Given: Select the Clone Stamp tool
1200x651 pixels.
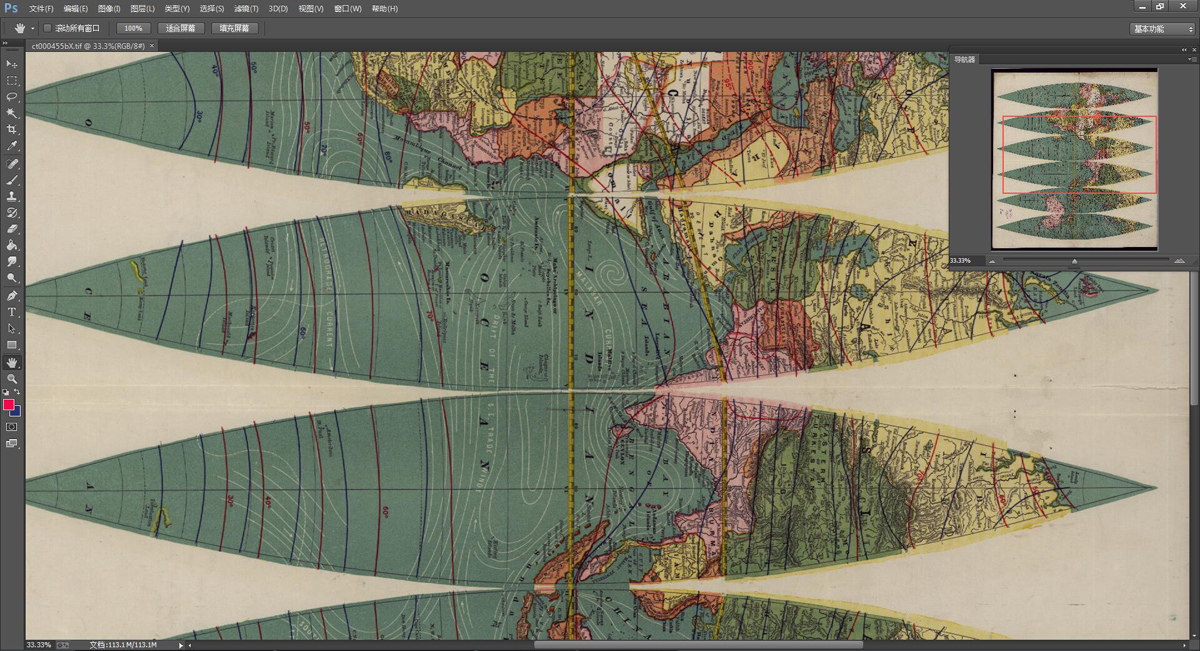Looking at the screenshot, I should pos(12,196).
